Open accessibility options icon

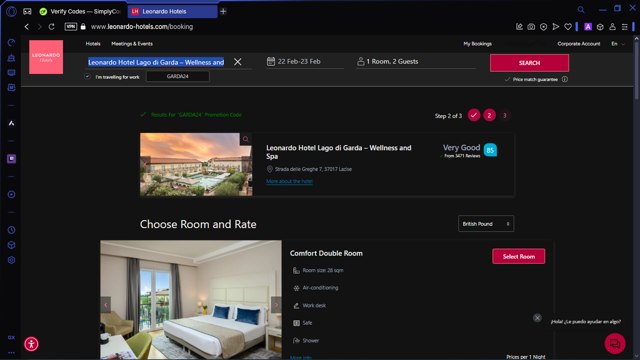pyautogui.click(x=31, y=344)
